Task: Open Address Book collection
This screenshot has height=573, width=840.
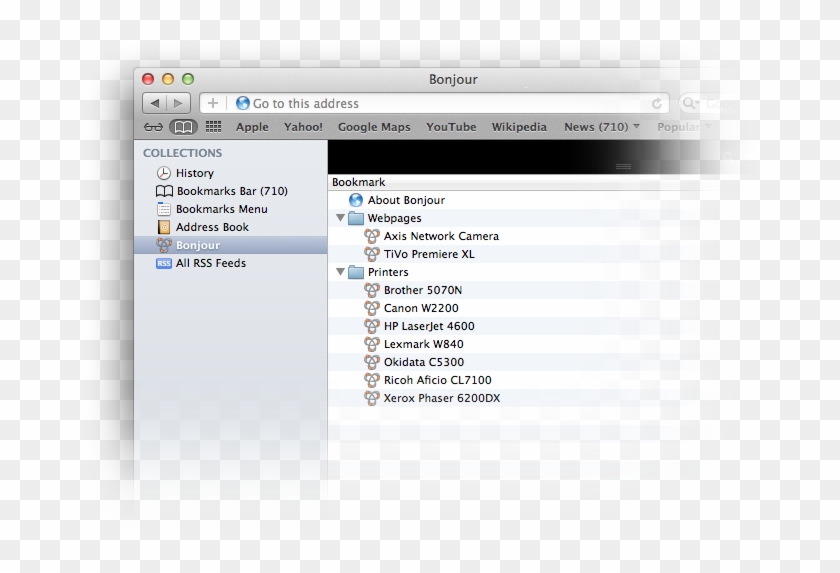Action: pos(211,227)
